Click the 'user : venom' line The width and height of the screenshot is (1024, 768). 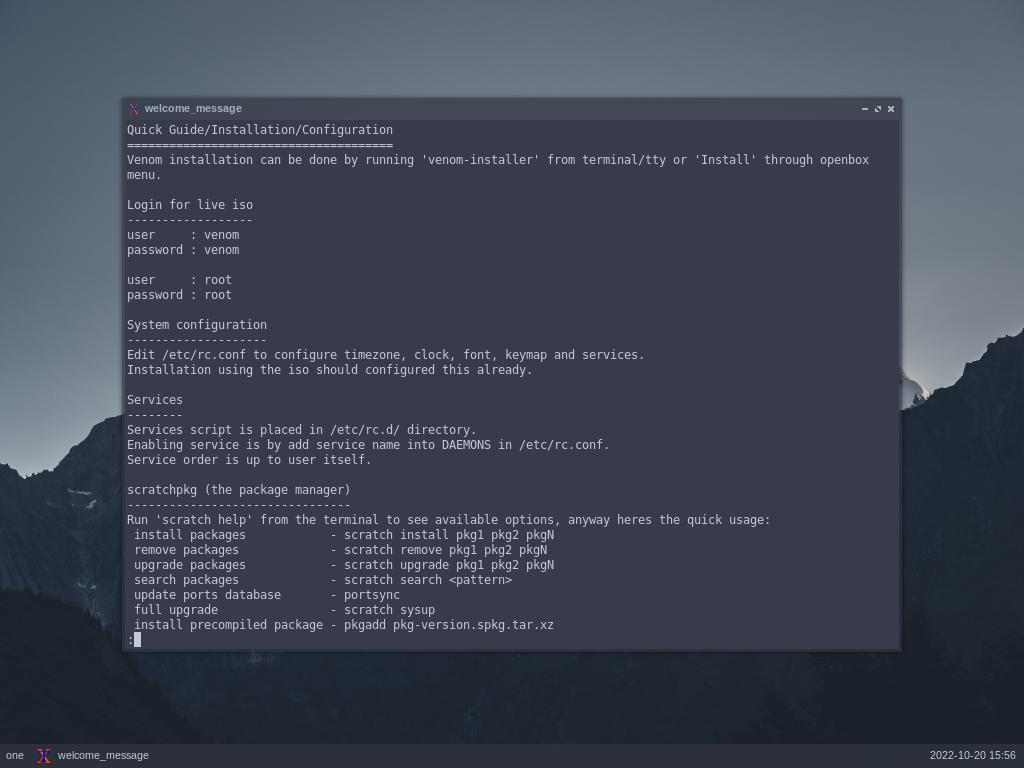(x=183, y=235)
